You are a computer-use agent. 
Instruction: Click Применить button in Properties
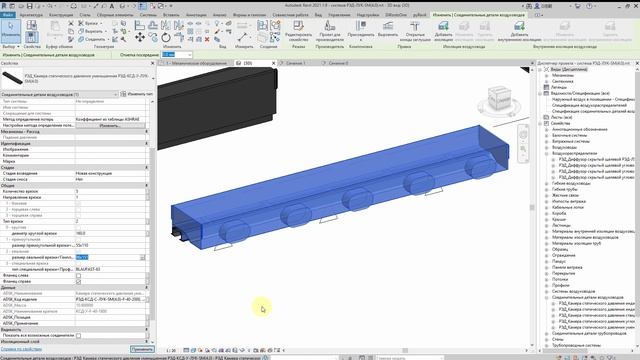(142, 349)
